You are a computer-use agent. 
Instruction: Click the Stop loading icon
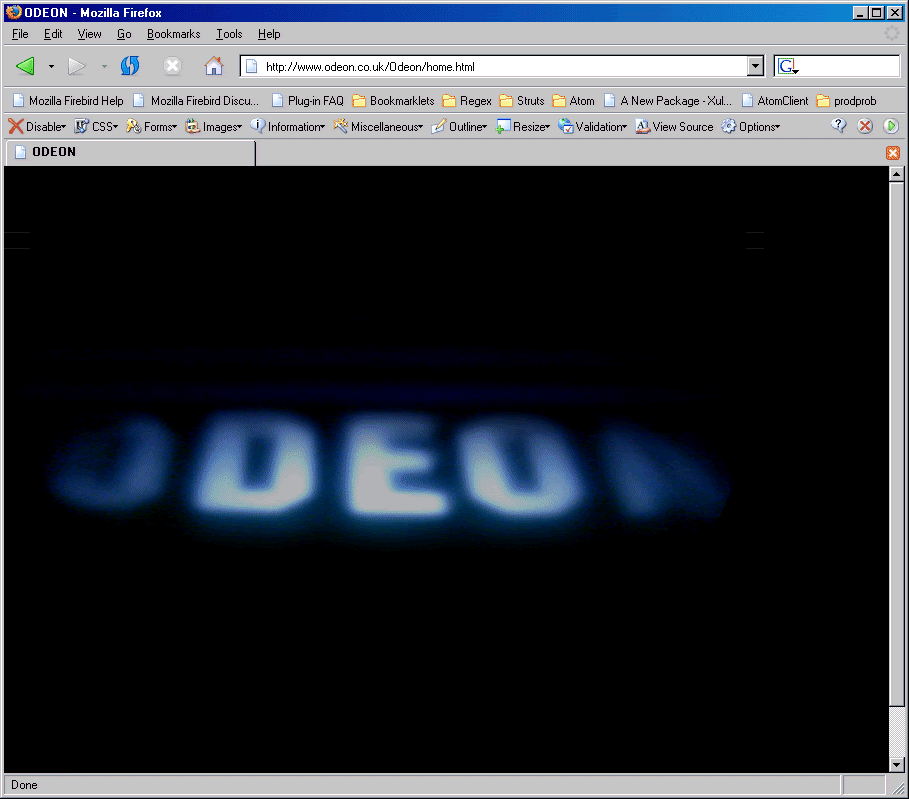coord(172,66)
